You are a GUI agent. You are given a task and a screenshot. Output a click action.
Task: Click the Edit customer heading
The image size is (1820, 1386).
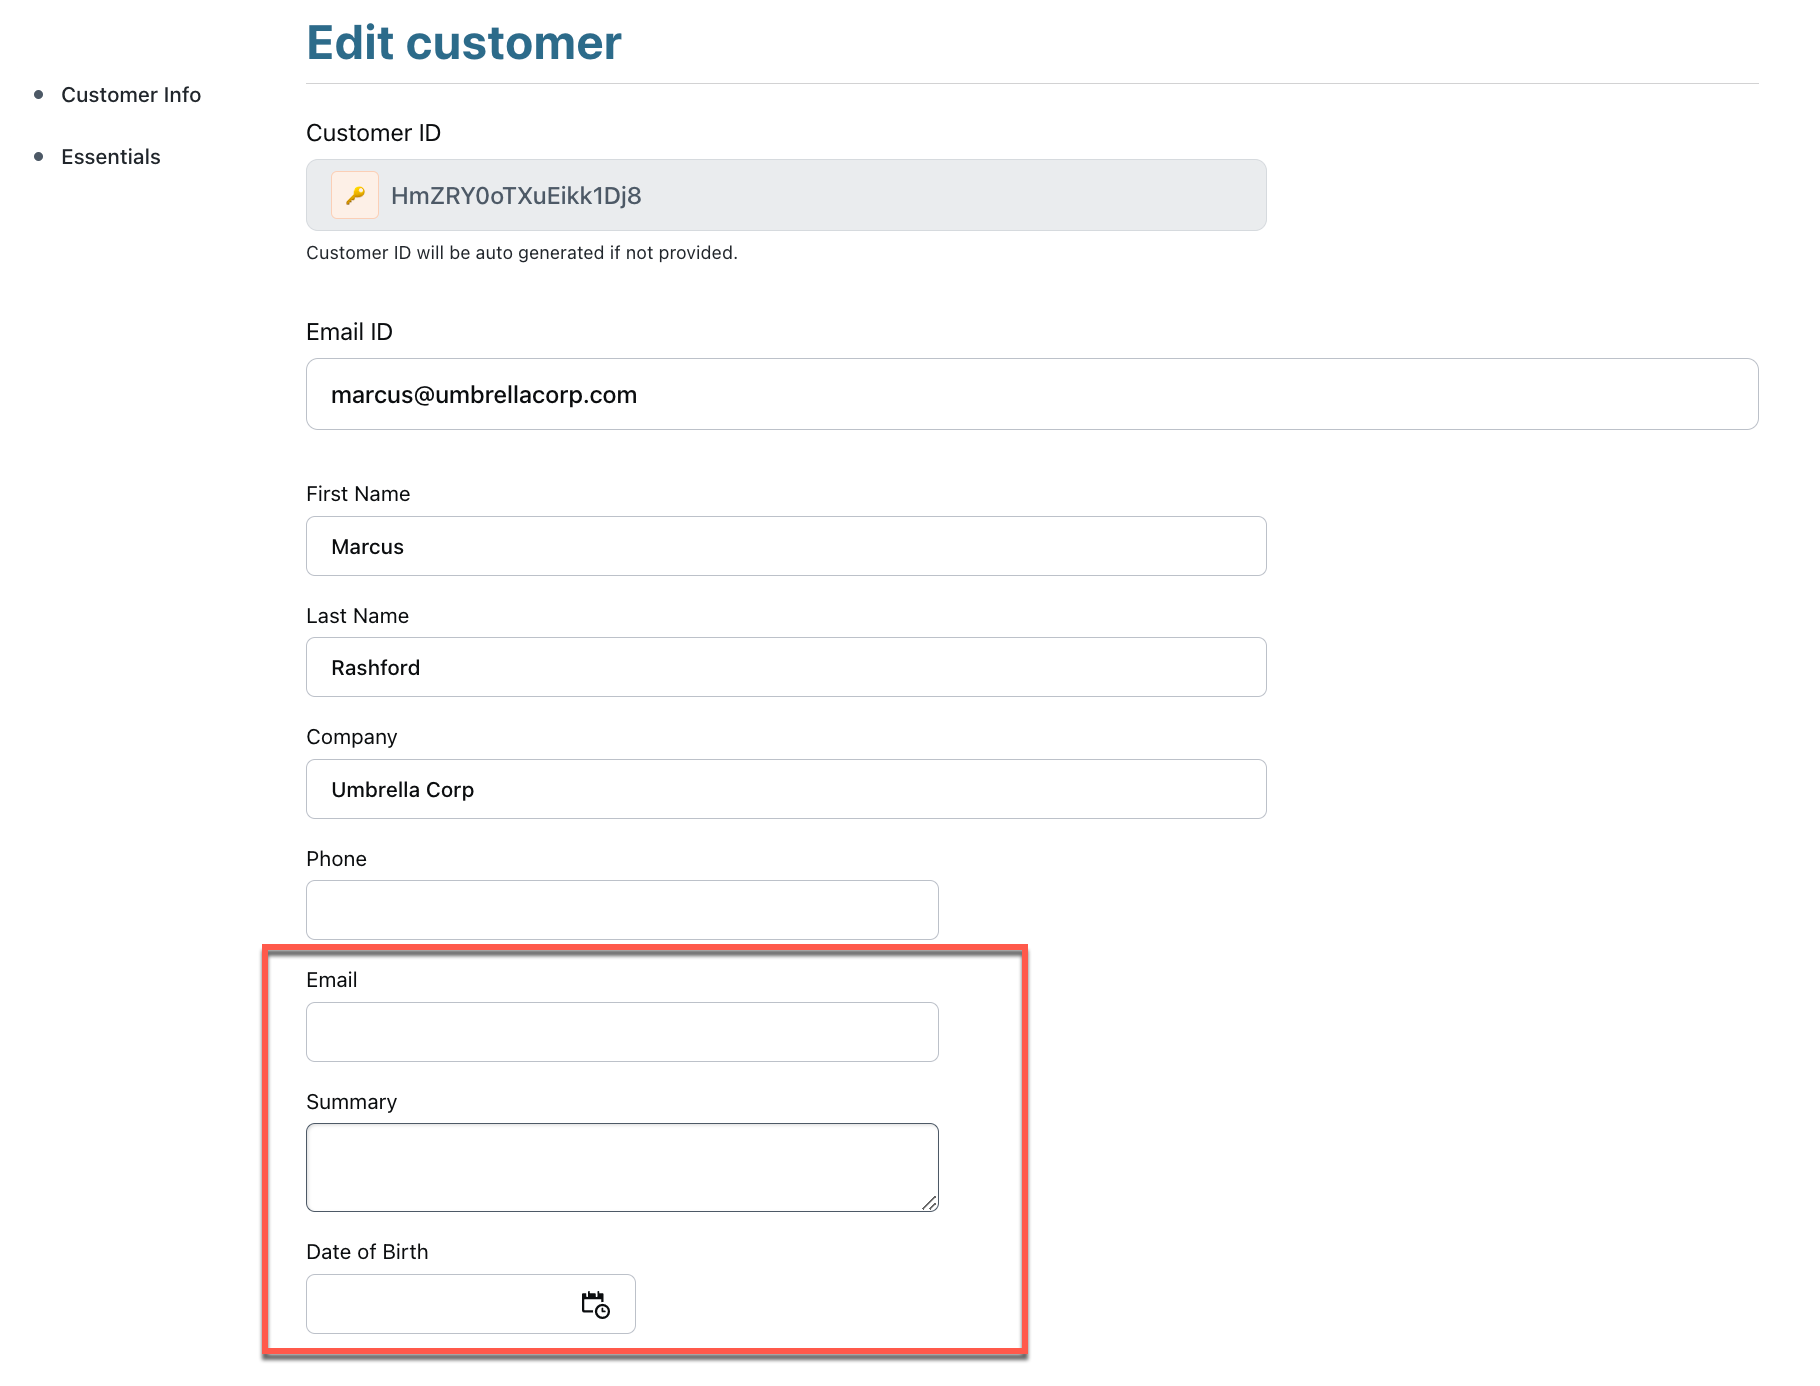(464, 43)
